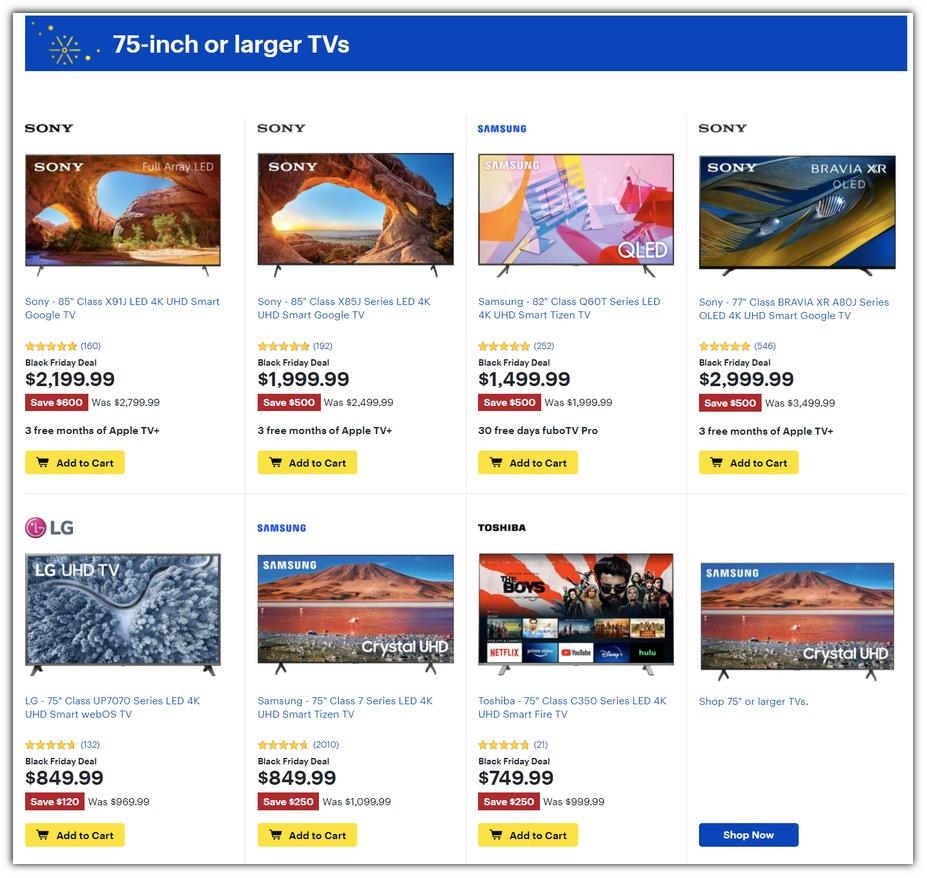The height and width of the screenshot is (878, 927).
Task: Add the Toshiba C350 Fire TV to cart
Action: [528, 835]
